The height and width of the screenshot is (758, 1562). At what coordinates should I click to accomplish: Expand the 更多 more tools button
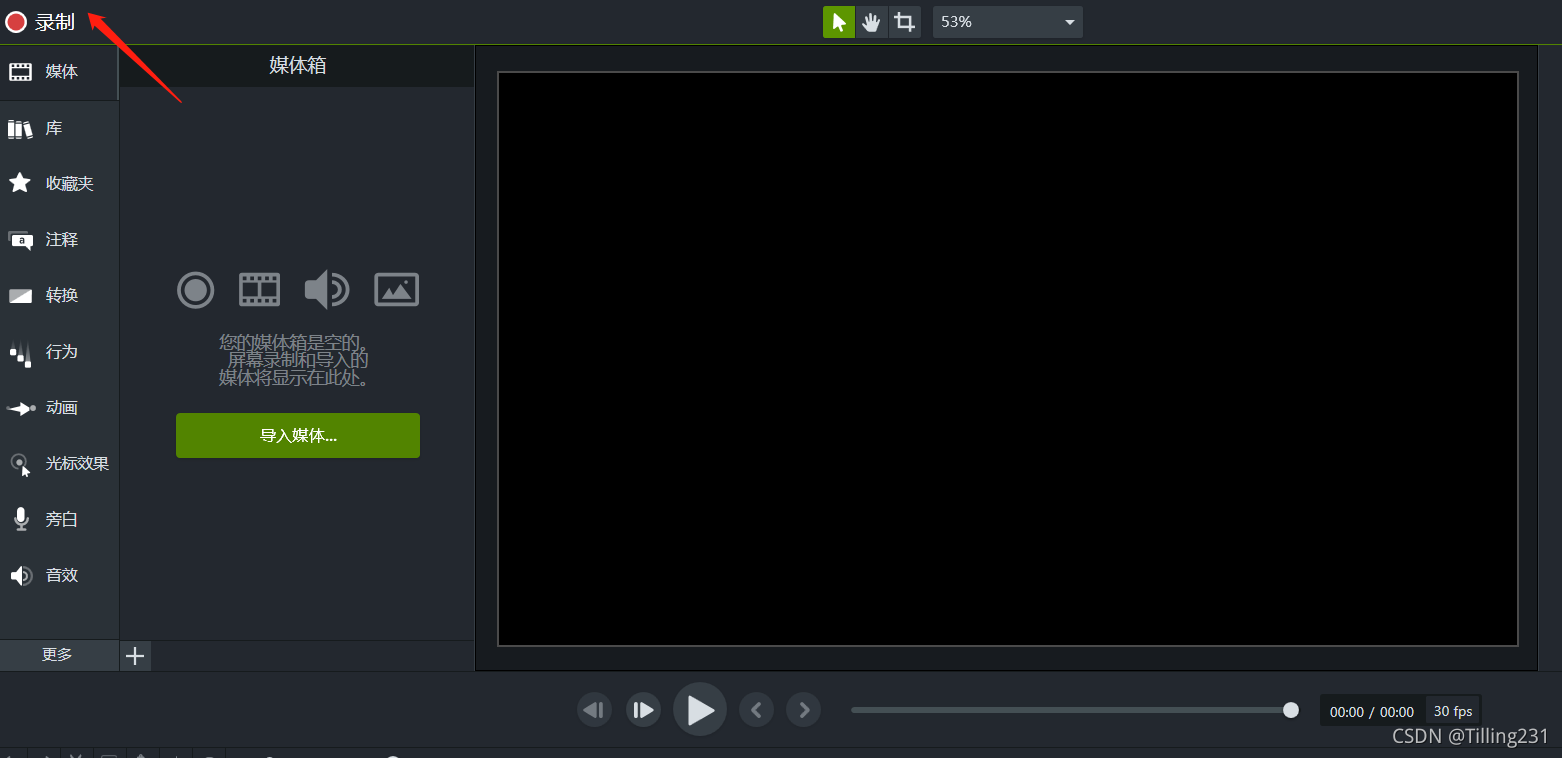click(x=58, y=655)
